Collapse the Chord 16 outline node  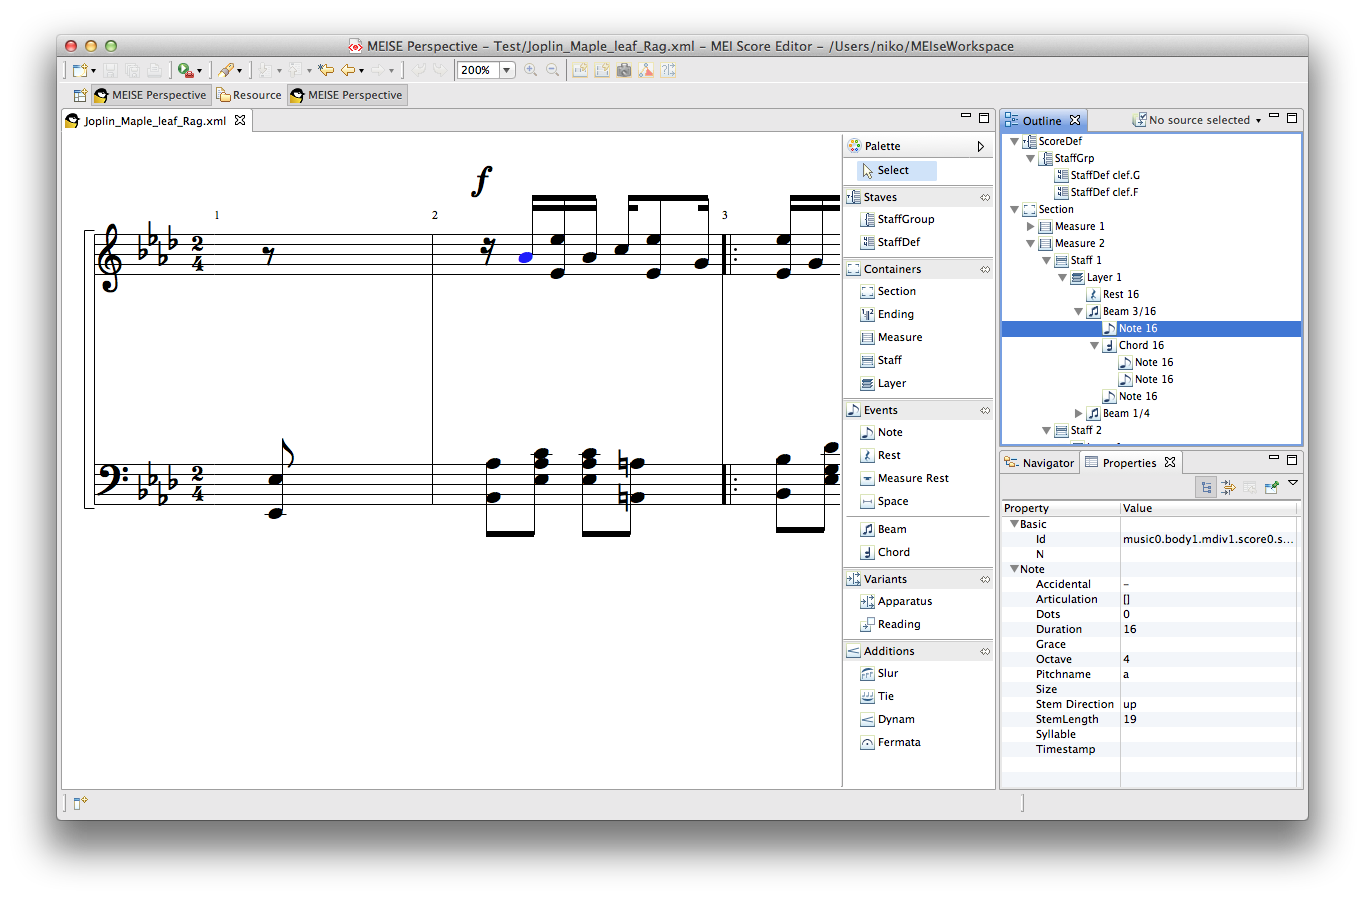[1095, 345]
